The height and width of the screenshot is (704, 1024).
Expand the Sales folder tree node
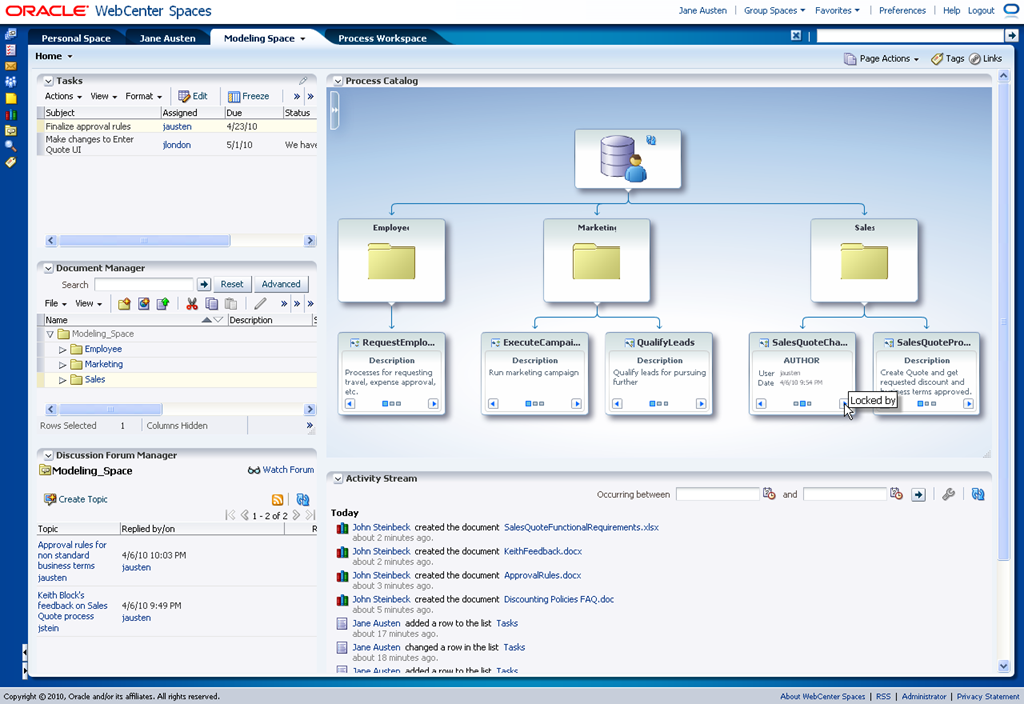63,380
